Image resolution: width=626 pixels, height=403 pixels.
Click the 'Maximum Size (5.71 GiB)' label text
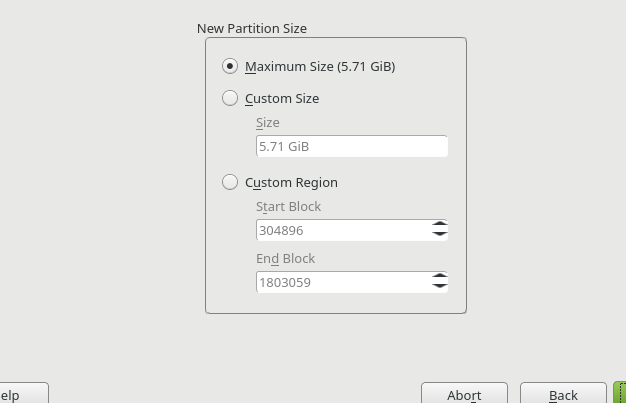coord(320,67)
